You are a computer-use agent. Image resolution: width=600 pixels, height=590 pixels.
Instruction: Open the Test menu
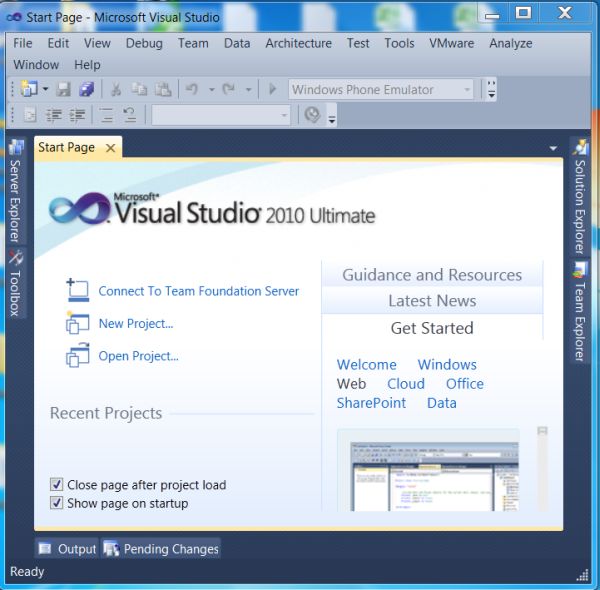tap(358, 43)
